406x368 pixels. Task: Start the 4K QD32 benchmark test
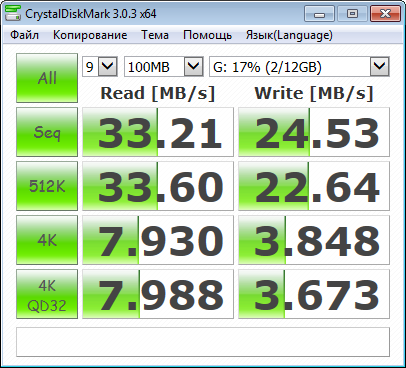(47, 294)
